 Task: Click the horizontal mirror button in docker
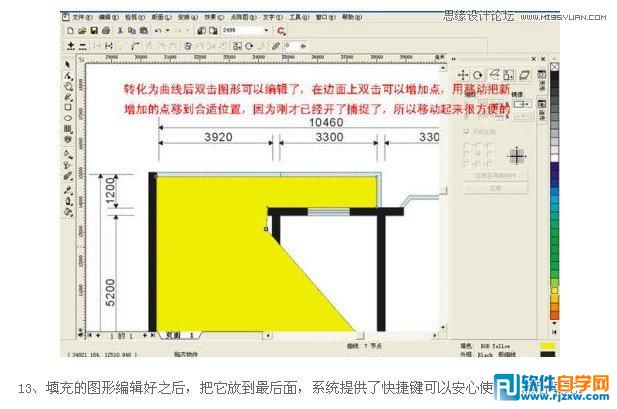click(522, 104)
